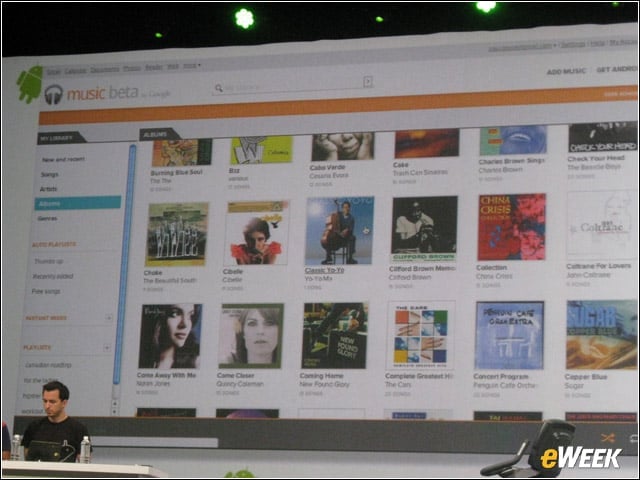The image size is (640, 480).
Task: Open the Recently added auto playlist
Action: [52, 276]
